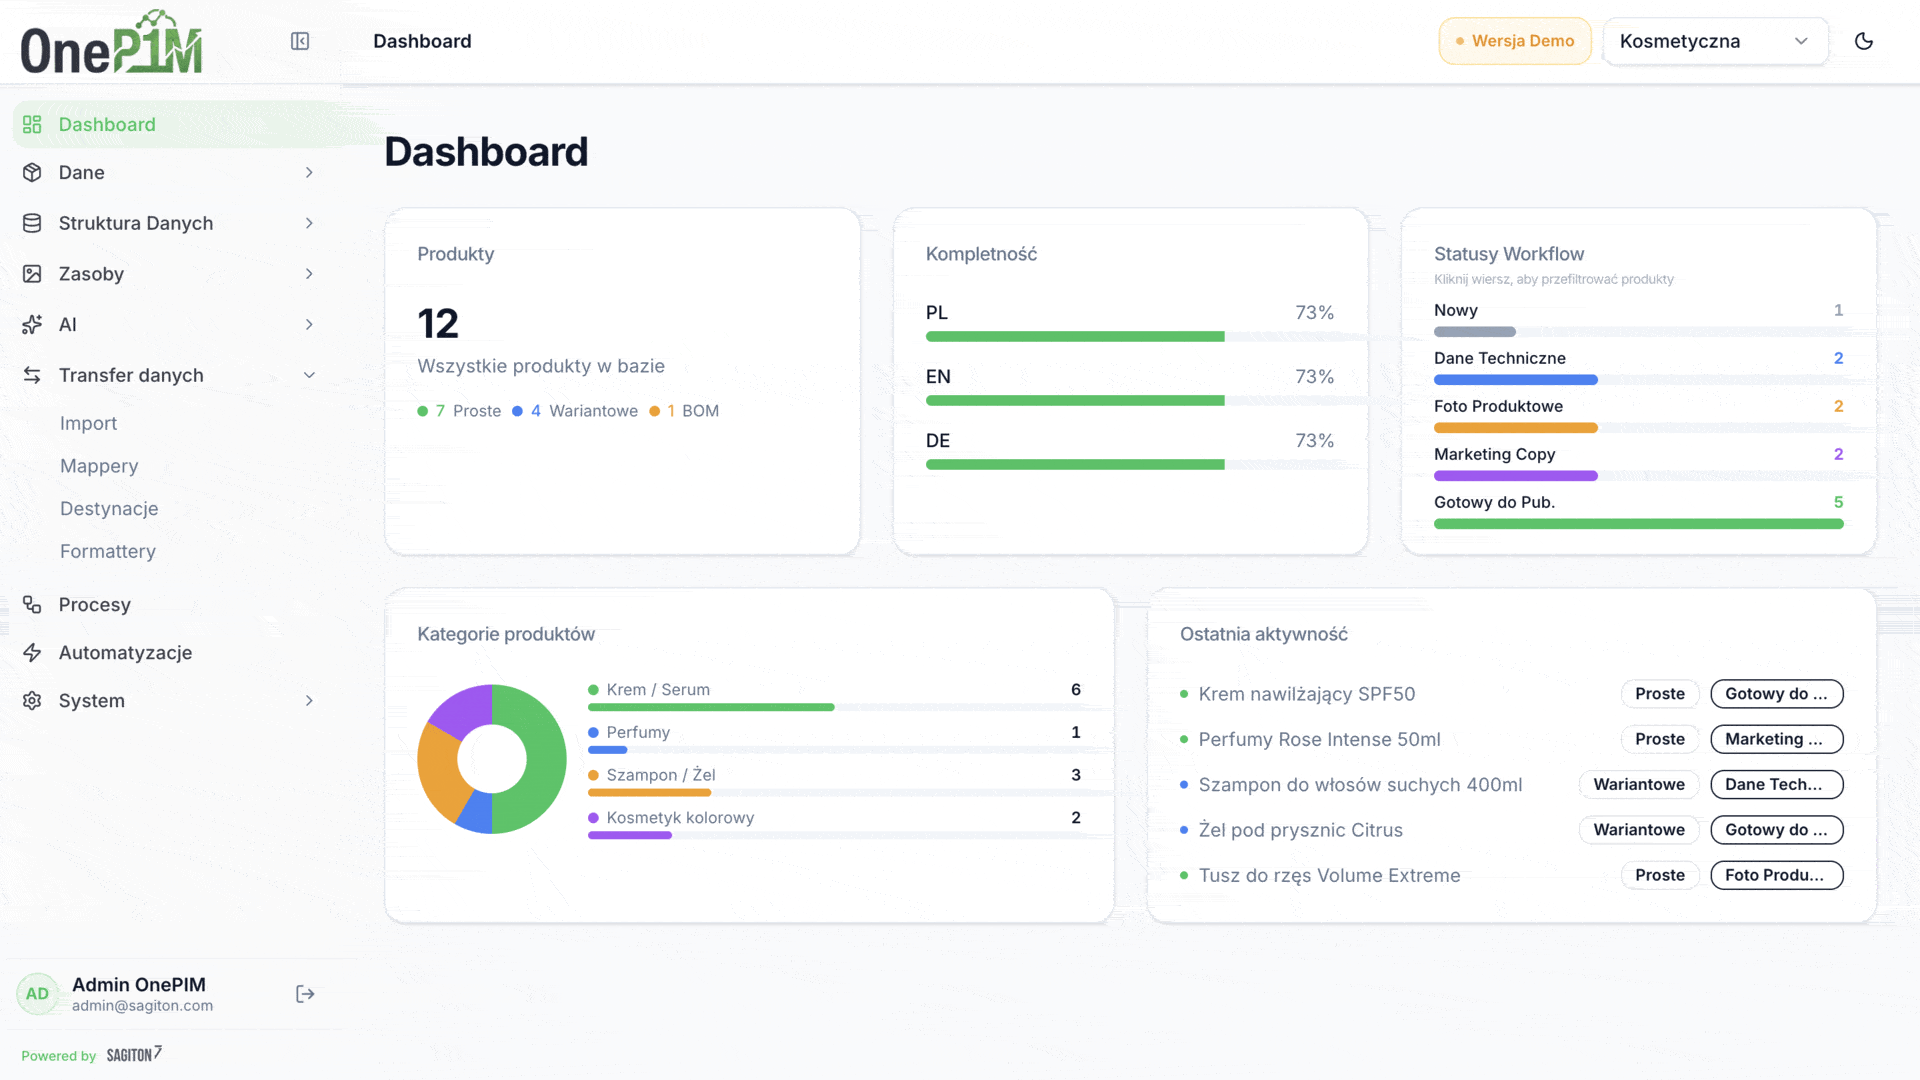
Task: Click the DE completeness progress bar
Action: click(x=1130, y=465)
